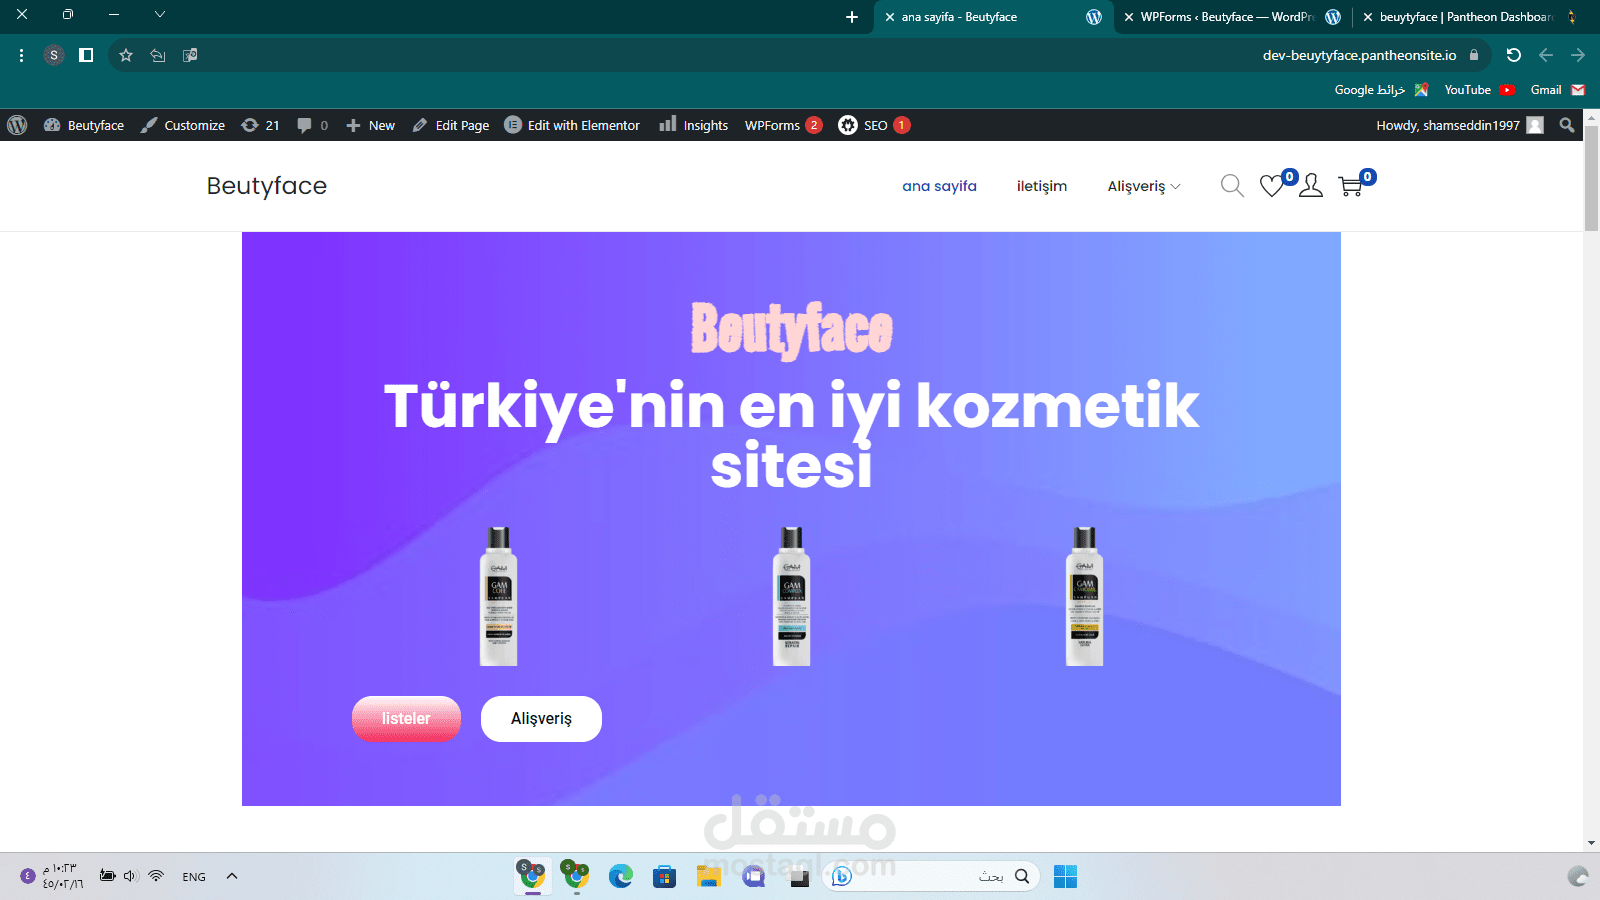
Task: Open the Howdy, shamseddin1997 account menu
Action: tap(1460, 125)
